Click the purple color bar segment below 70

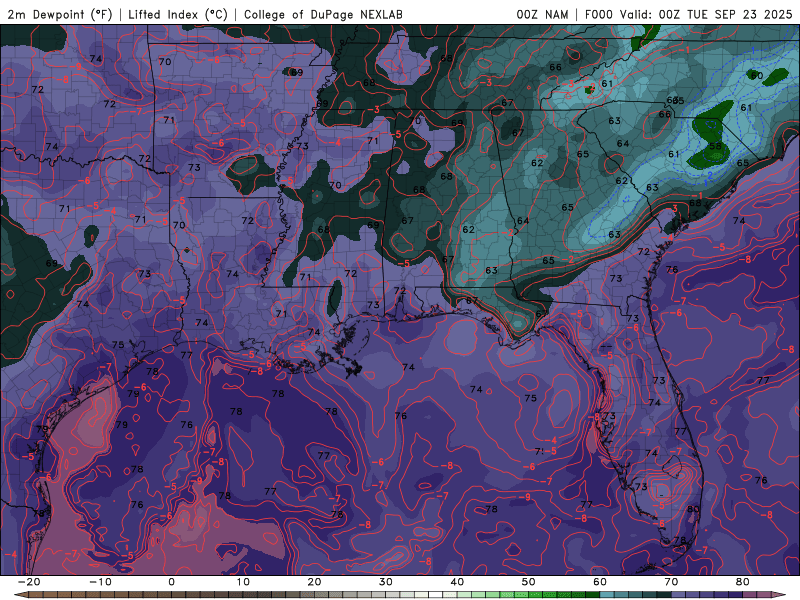pyautogui.click(x=679, y=595)
